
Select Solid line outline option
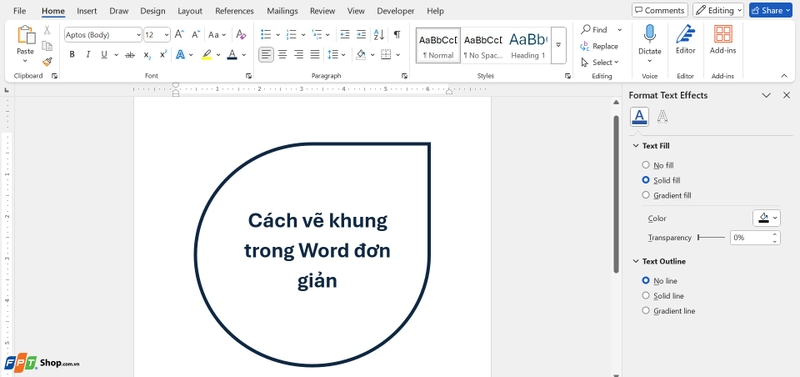point(646,295)
